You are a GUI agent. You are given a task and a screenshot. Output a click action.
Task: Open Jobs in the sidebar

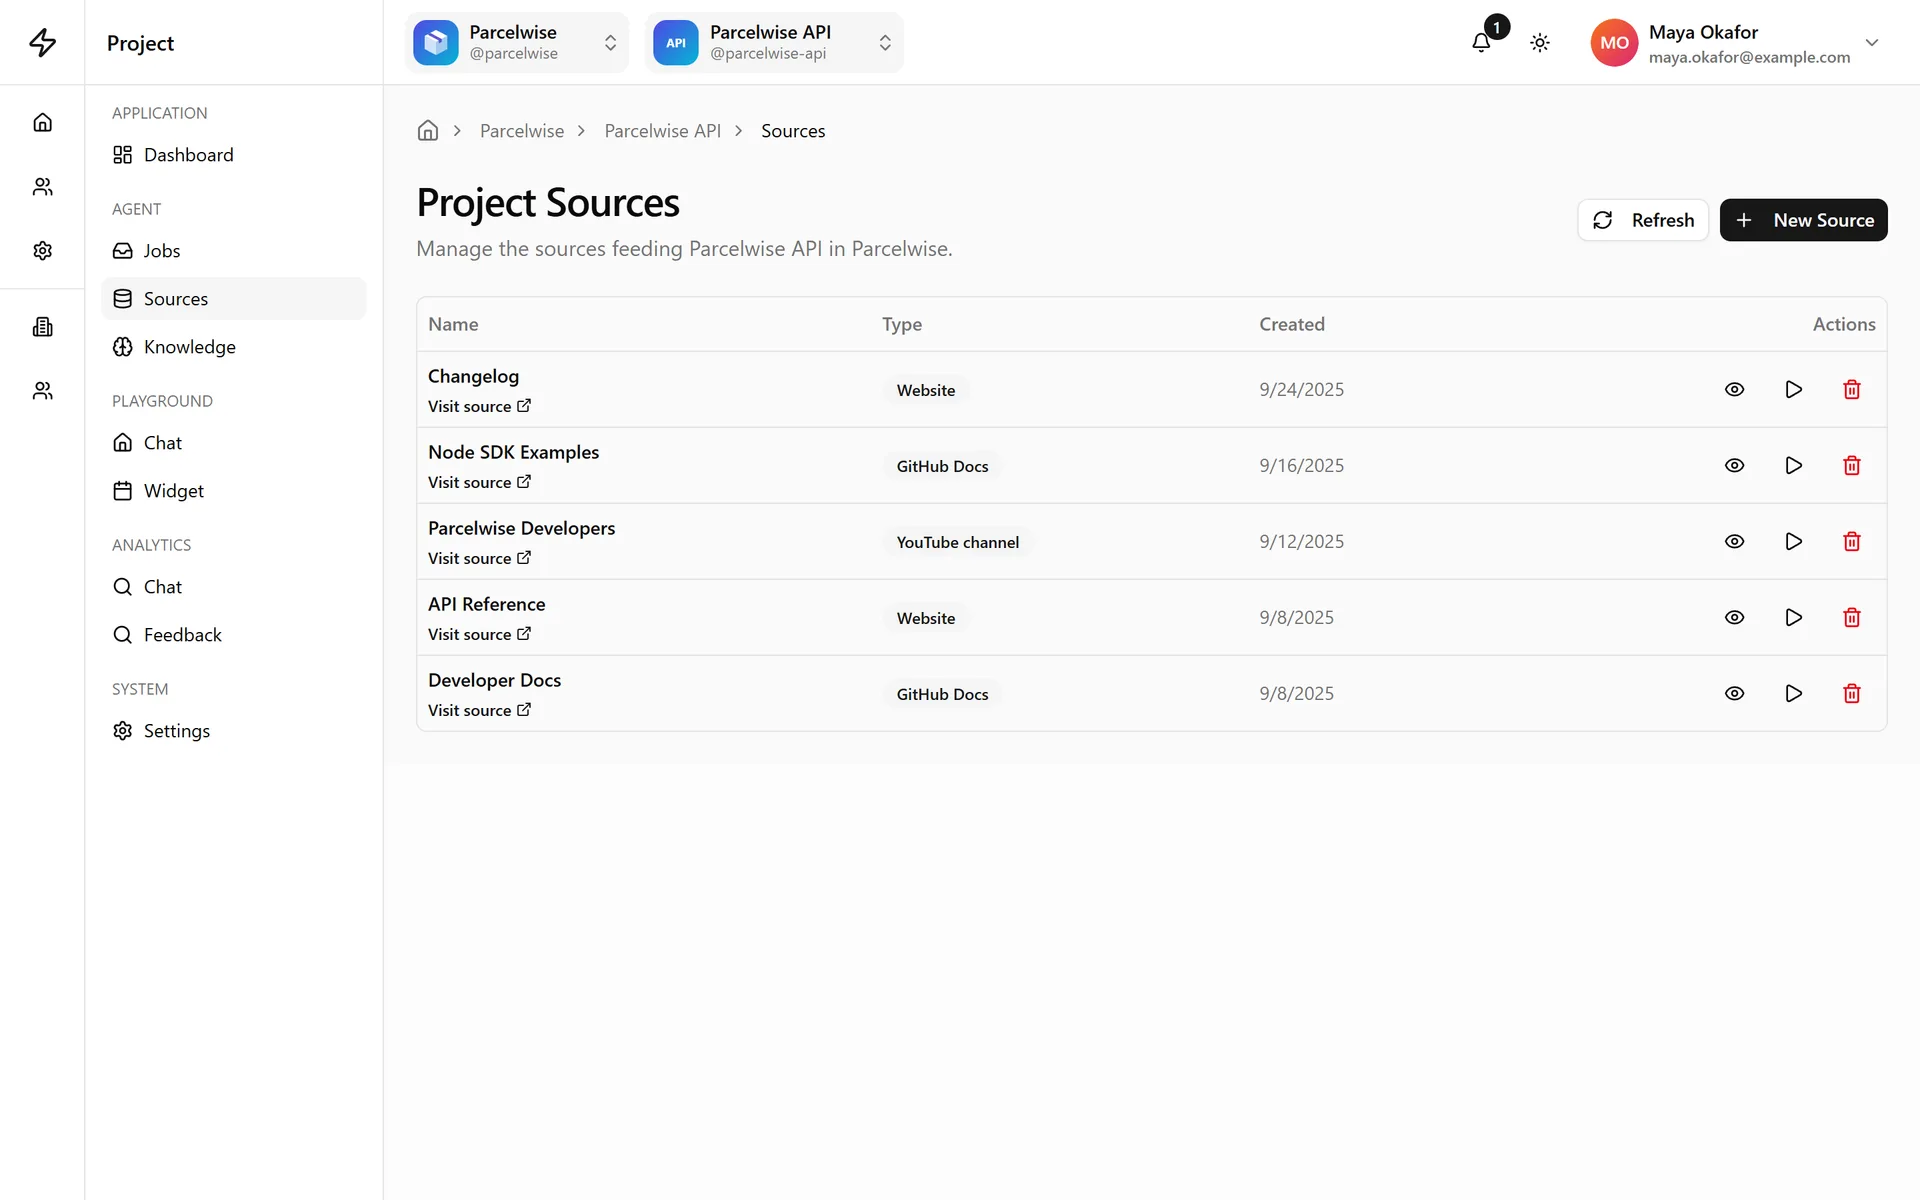(233, 251)
